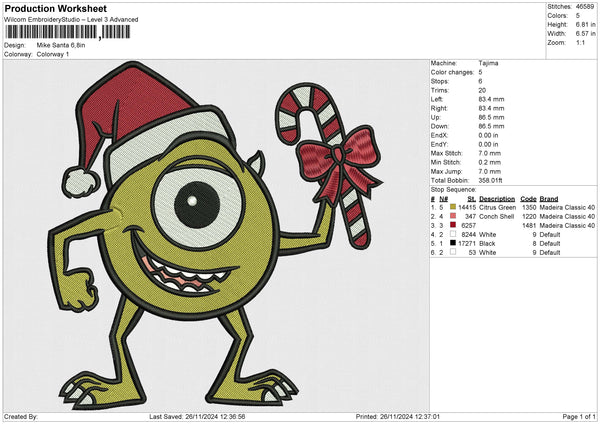The width and height of the screenshot is (600, 424).
Task: Click the Zoom value '1:1'
Action: tap(580, 42)
